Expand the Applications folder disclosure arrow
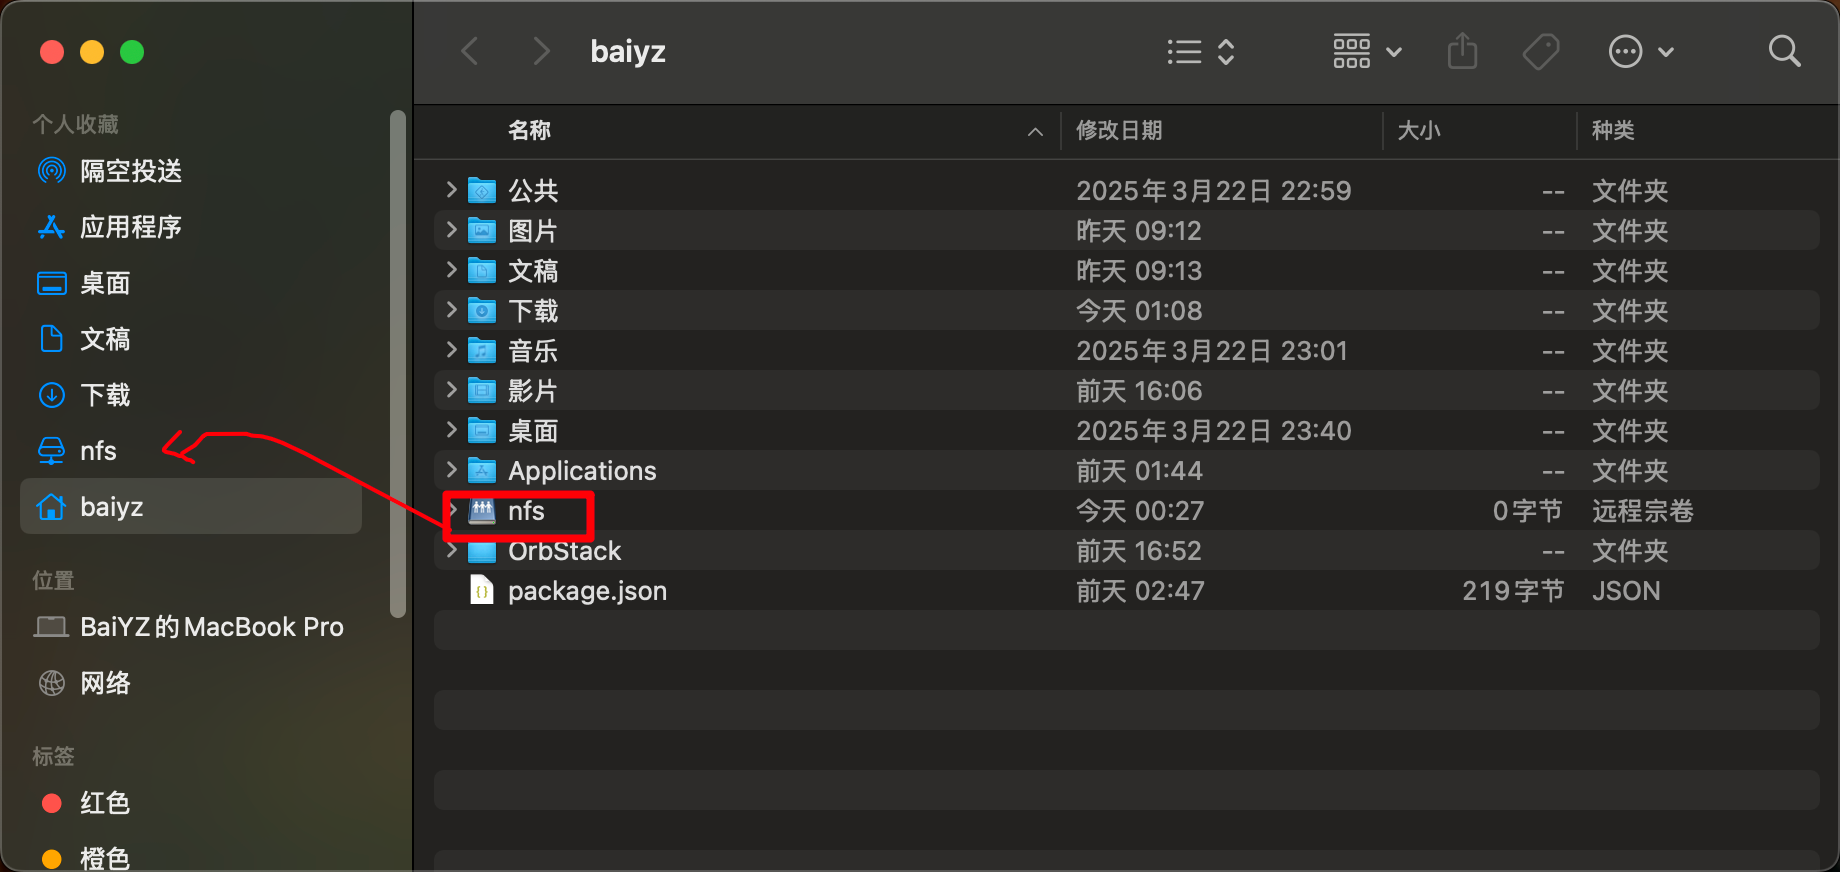Screen dimensions: 1840x872 point(451,469)
